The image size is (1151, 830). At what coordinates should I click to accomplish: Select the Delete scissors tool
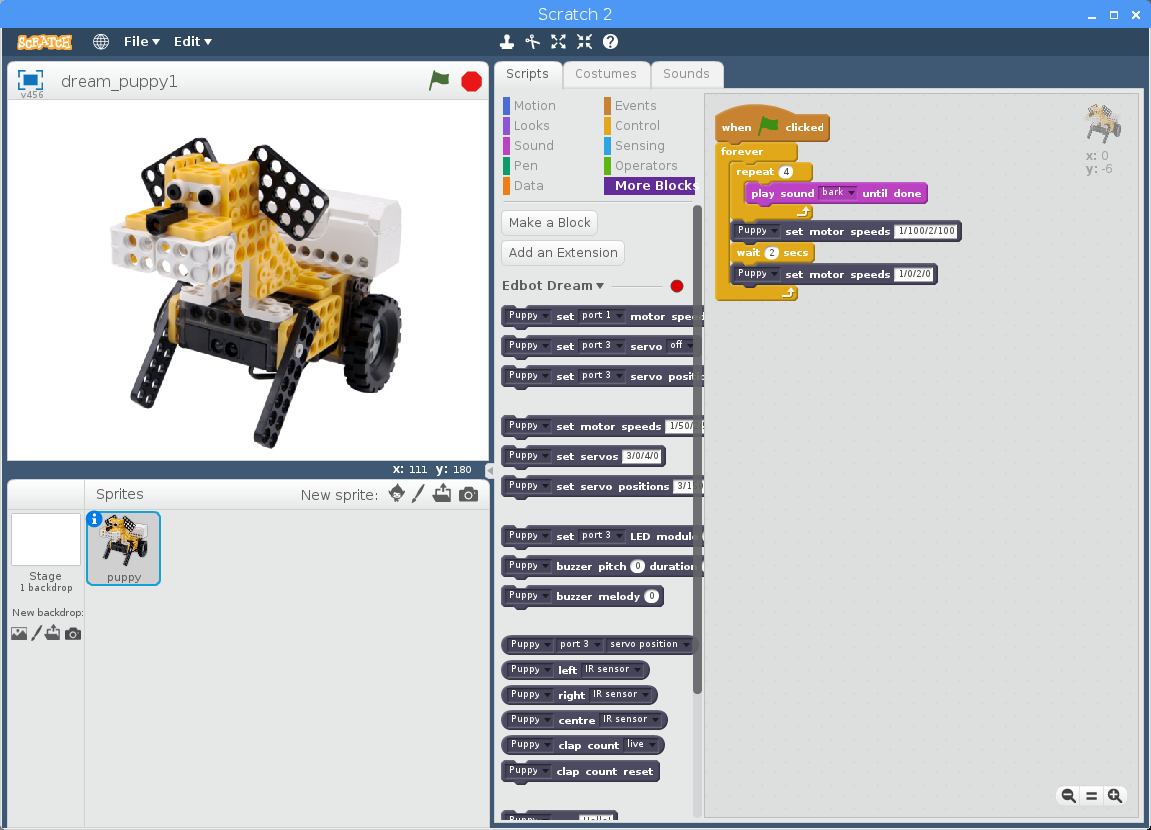533,42
